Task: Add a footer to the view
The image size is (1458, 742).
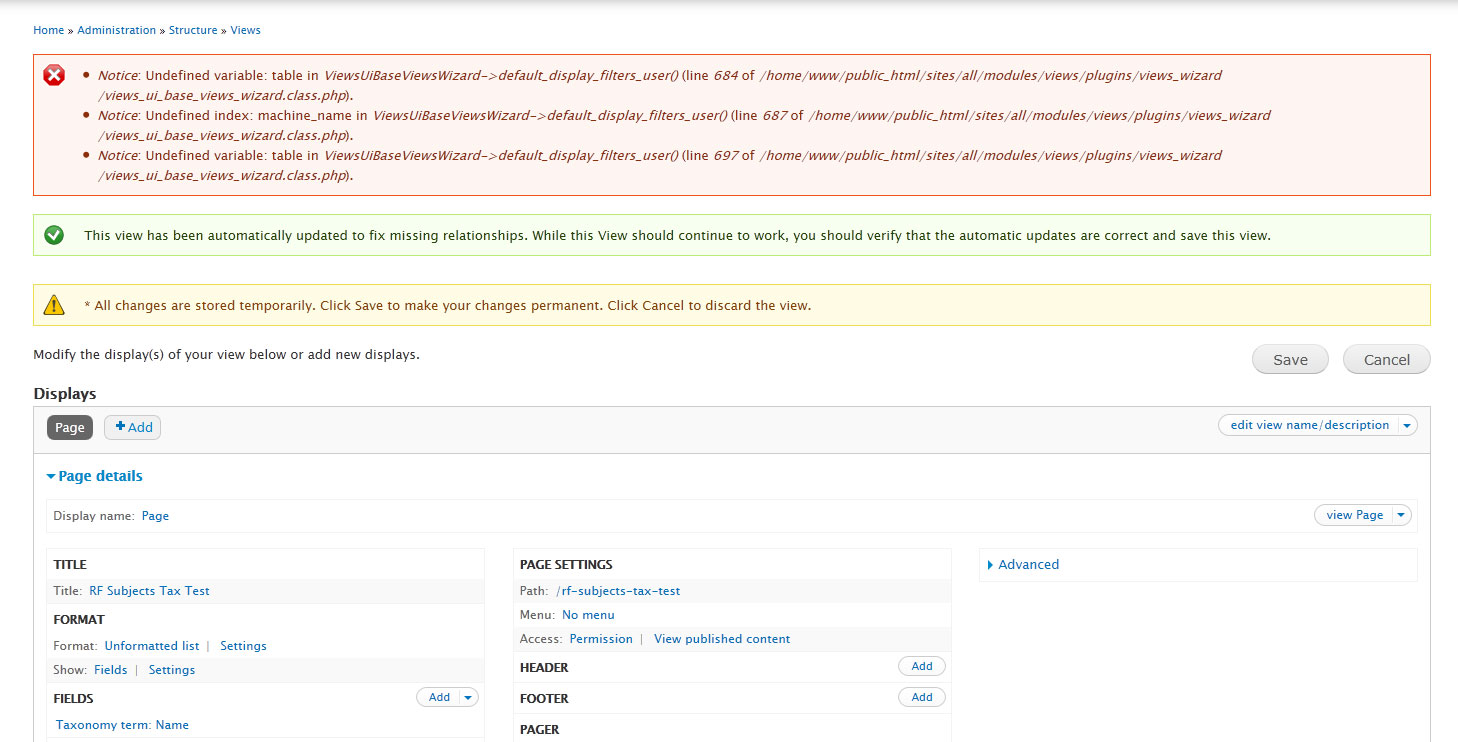Action: (x=921, y=697)
